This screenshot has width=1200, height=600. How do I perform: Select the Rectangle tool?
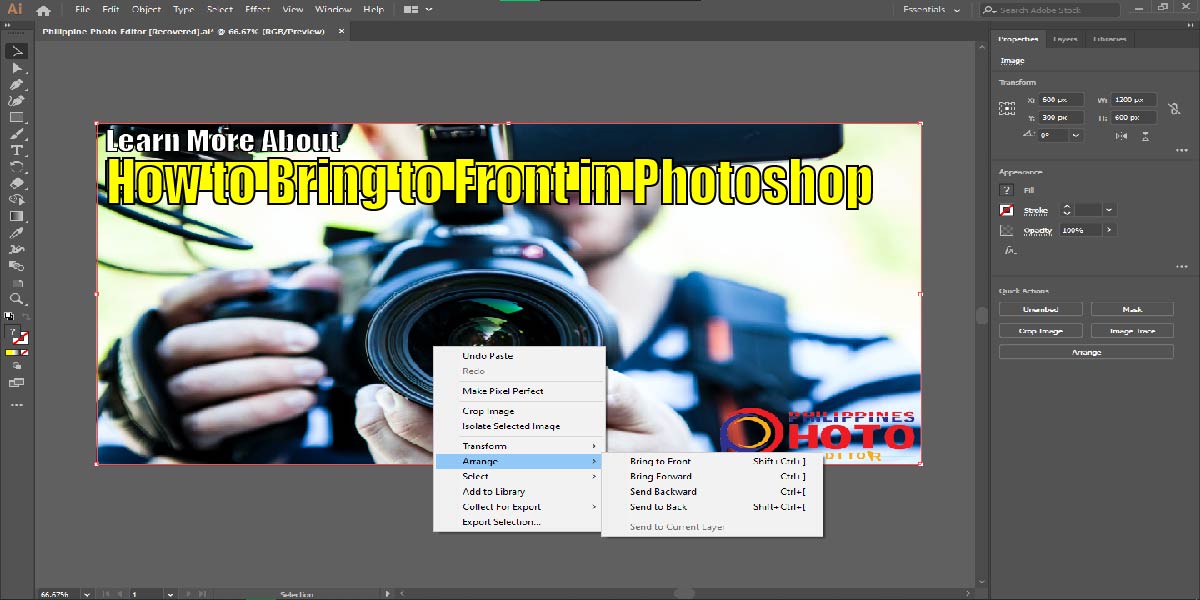pos(16,116)
